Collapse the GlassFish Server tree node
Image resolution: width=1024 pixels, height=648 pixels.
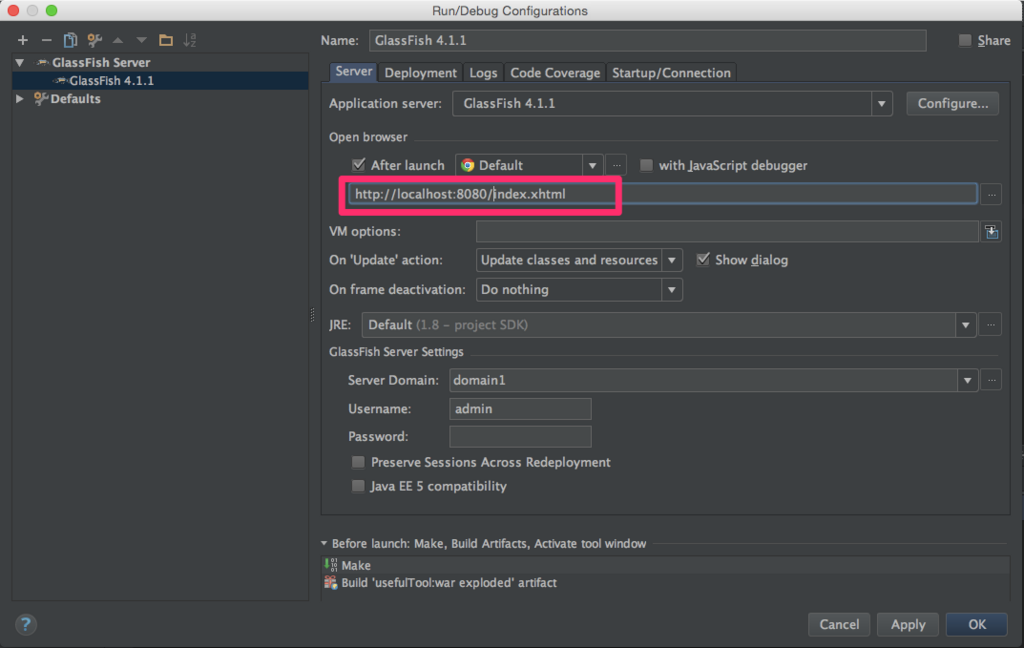point(20,63)
